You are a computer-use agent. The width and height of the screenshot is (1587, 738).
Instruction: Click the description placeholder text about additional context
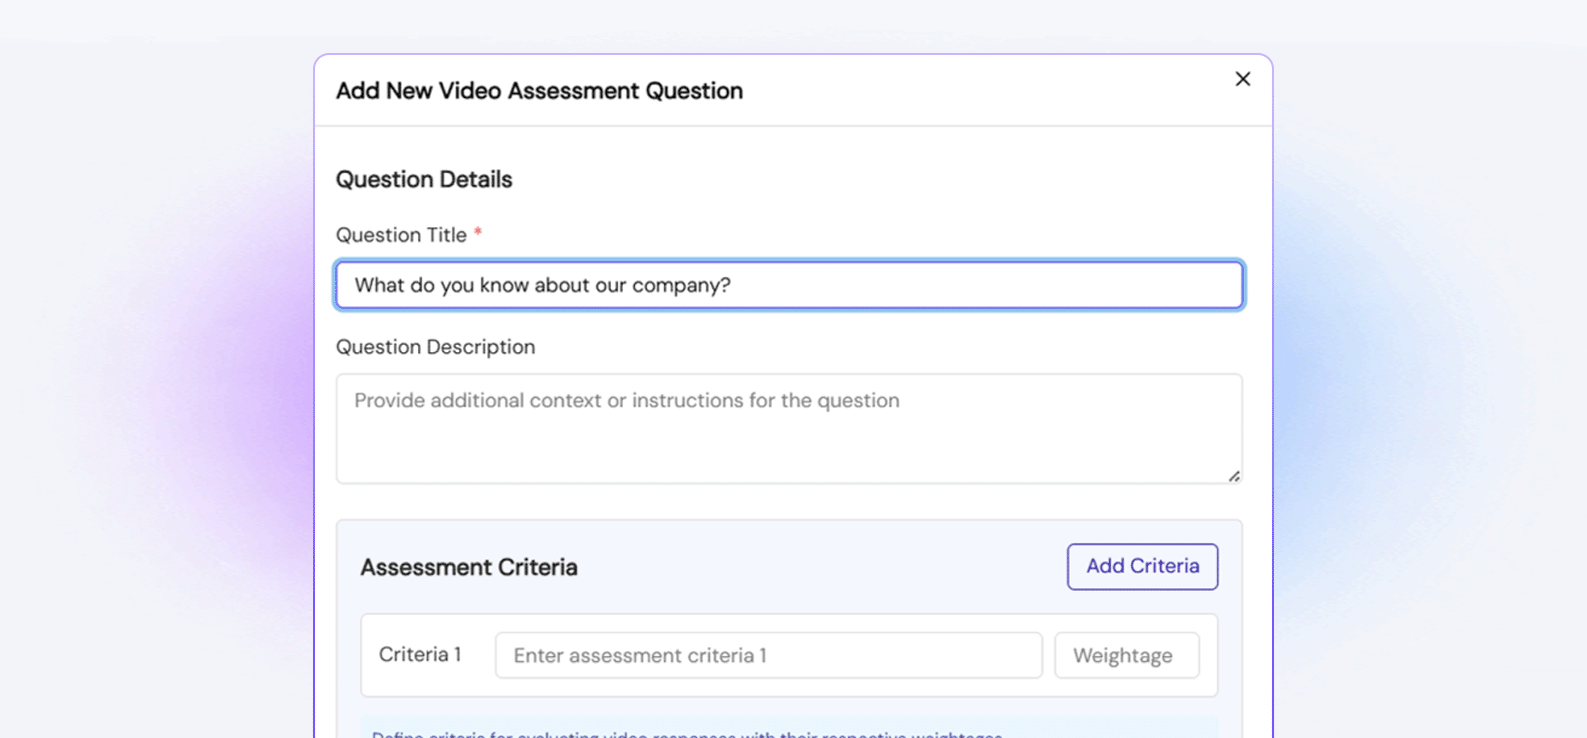pos(627,401)
